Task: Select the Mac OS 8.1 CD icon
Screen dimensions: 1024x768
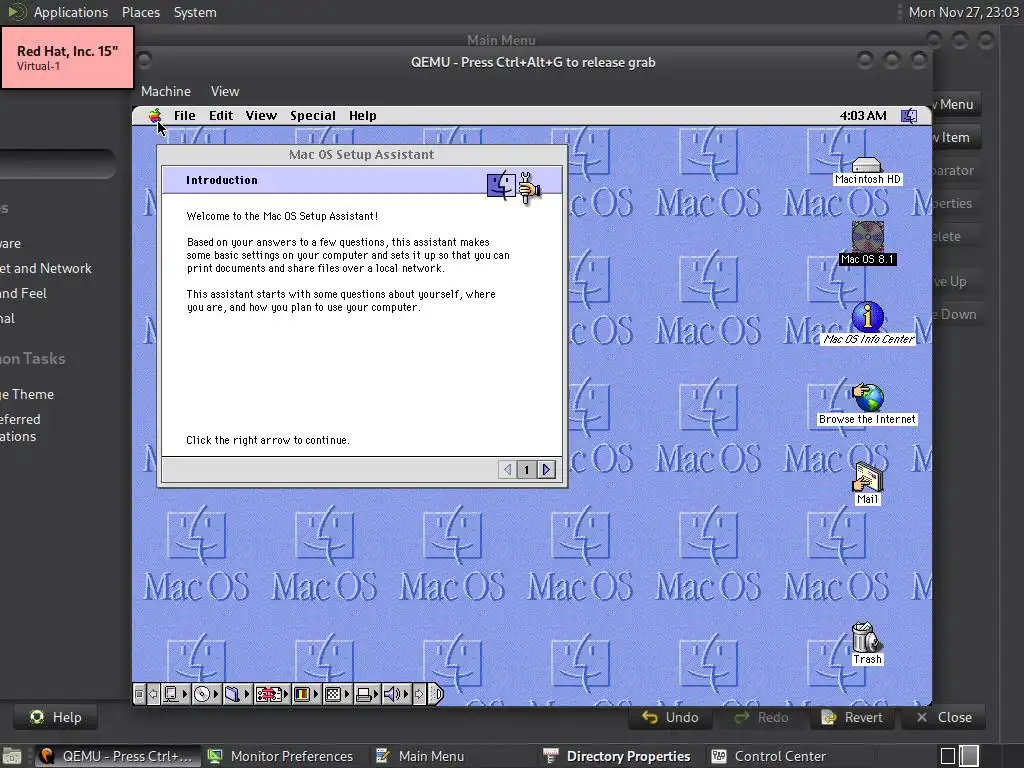Action: pos(867,243)
